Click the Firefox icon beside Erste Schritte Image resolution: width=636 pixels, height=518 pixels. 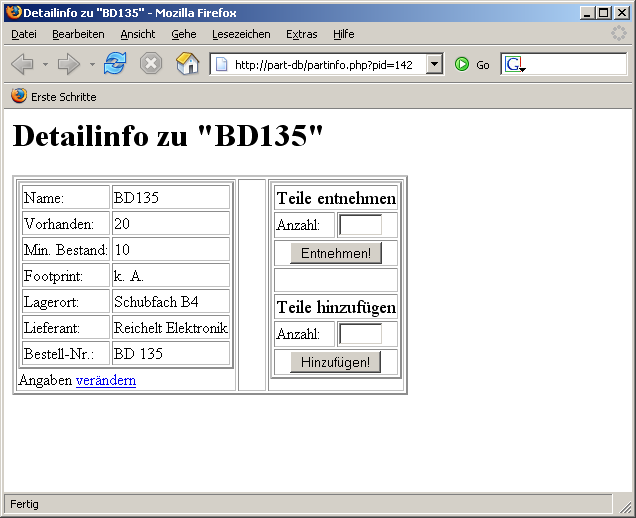coord(19,96)
